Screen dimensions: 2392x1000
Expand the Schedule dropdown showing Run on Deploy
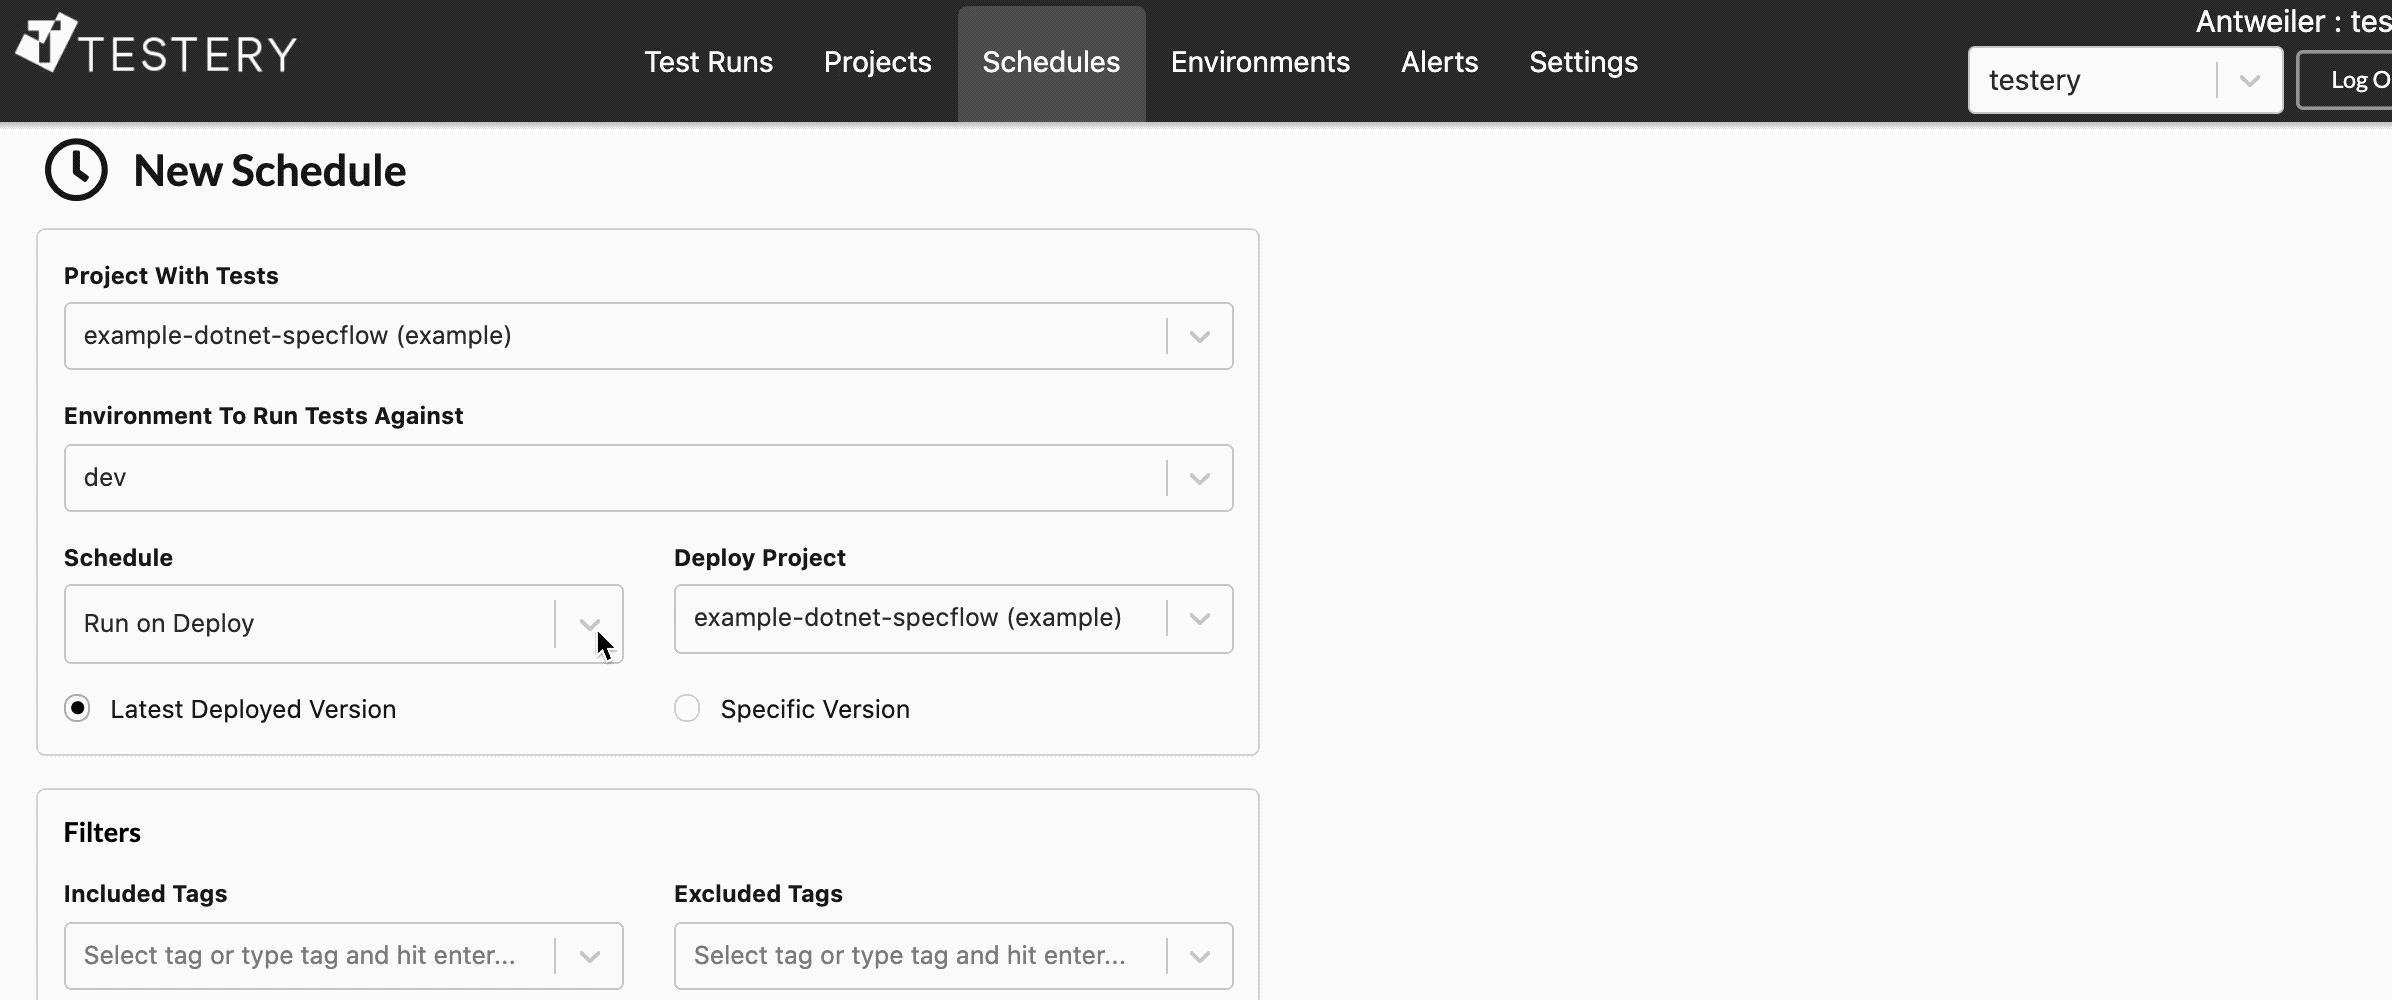pos(588,623)
